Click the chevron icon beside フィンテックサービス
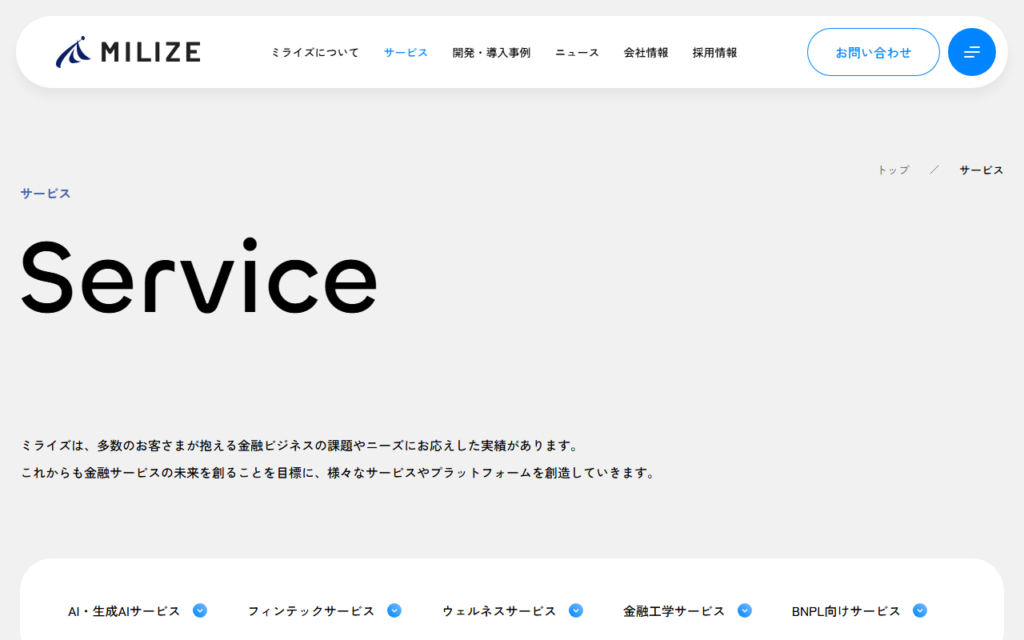 [x=394, y=611]
